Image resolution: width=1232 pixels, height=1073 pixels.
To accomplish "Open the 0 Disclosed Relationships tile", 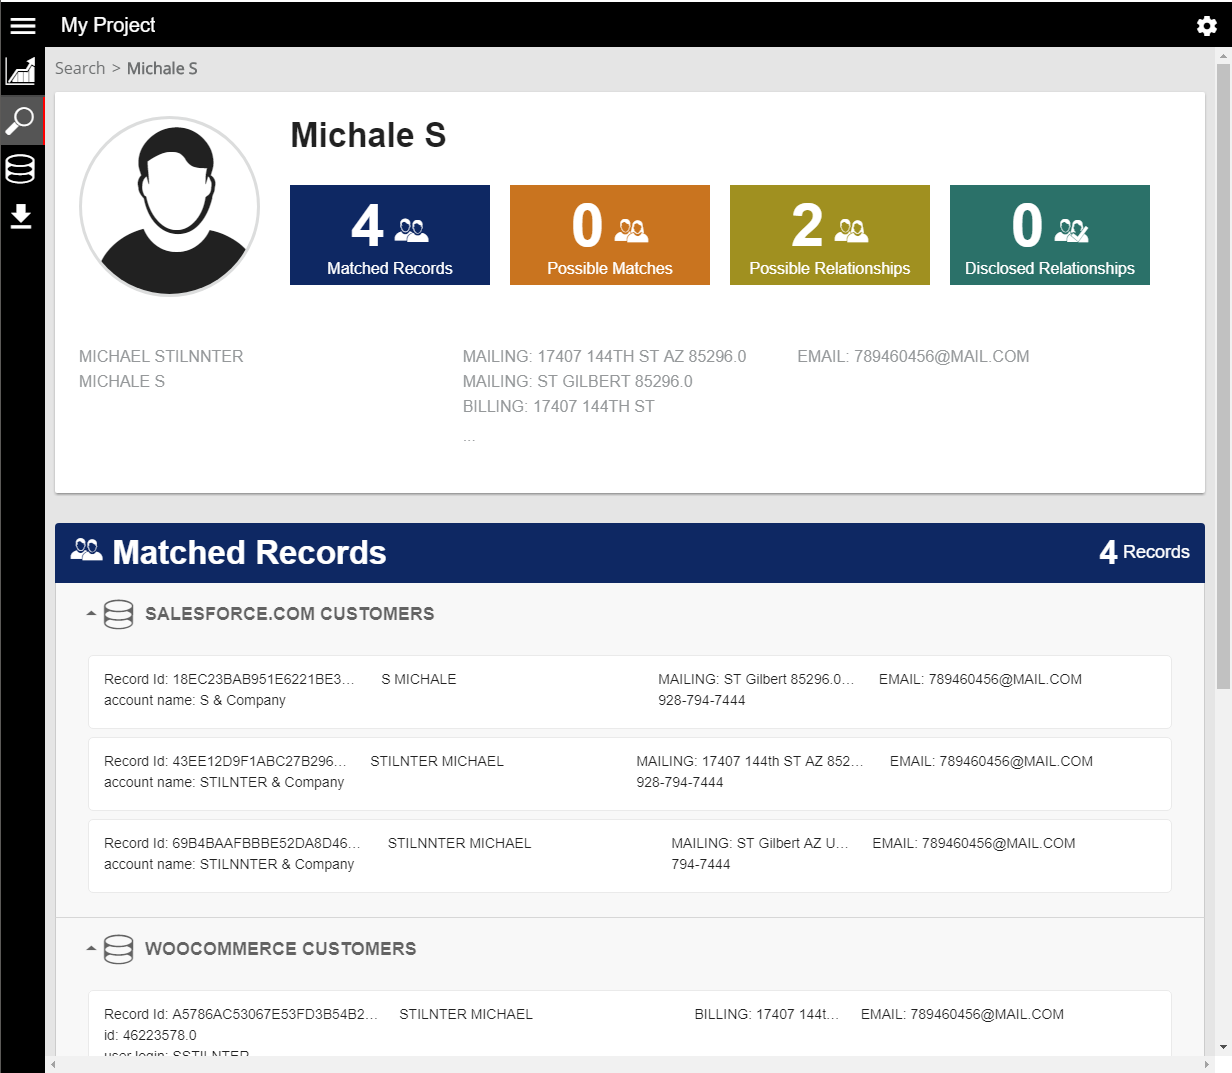I will coord(1050,235).
